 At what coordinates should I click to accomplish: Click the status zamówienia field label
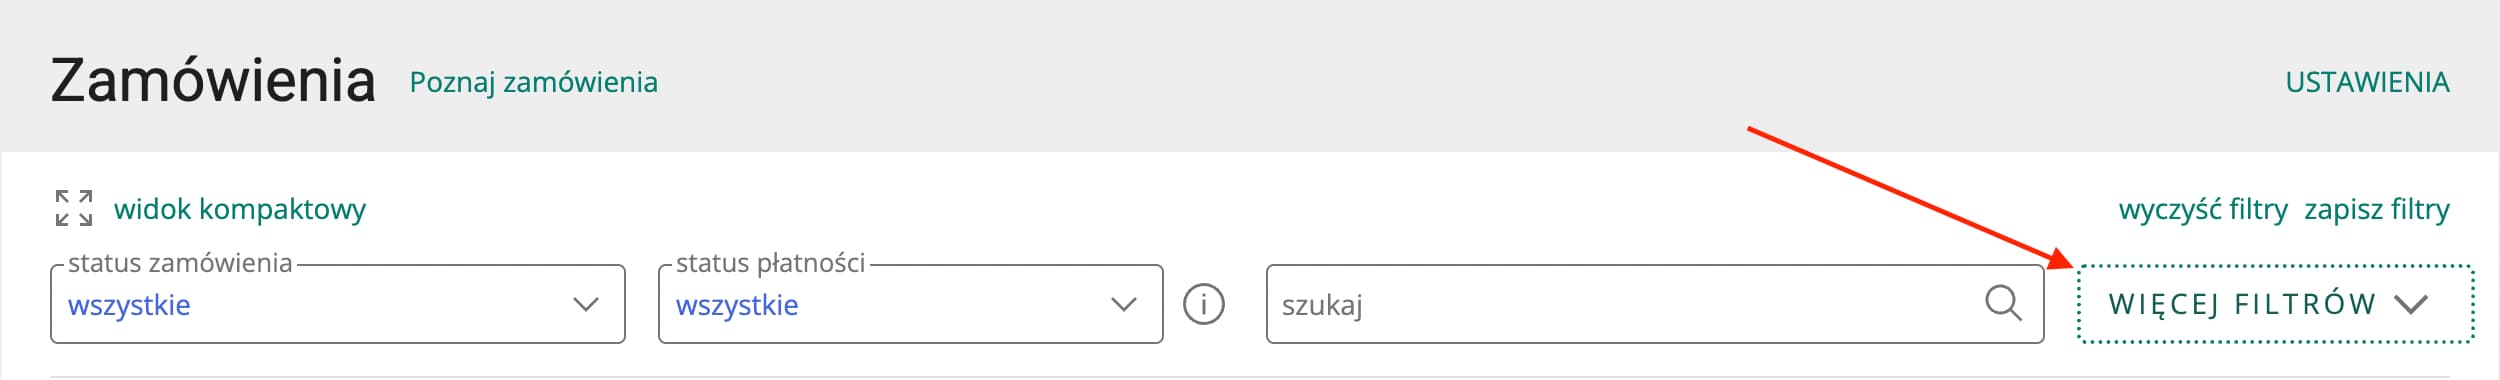180,263
